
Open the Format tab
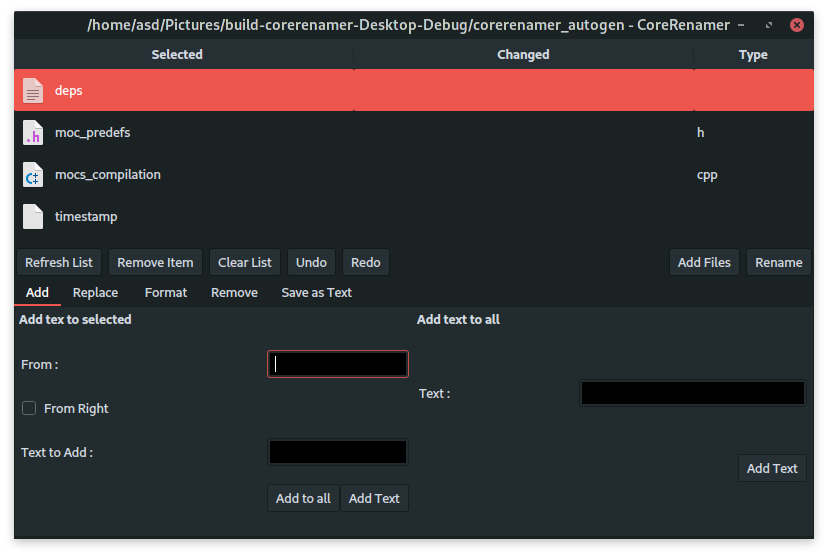point(166,293)
